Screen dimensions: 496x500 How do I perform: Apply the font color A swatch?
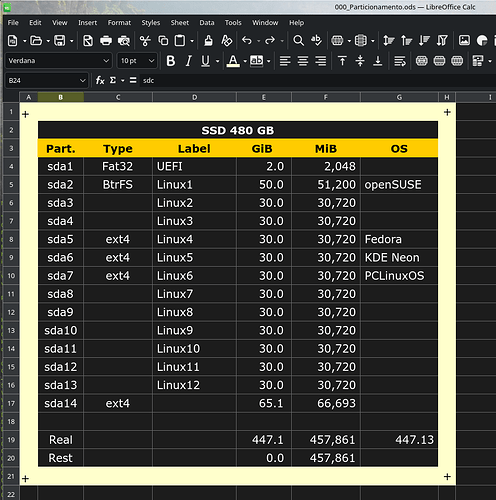(x=233, y=61)
